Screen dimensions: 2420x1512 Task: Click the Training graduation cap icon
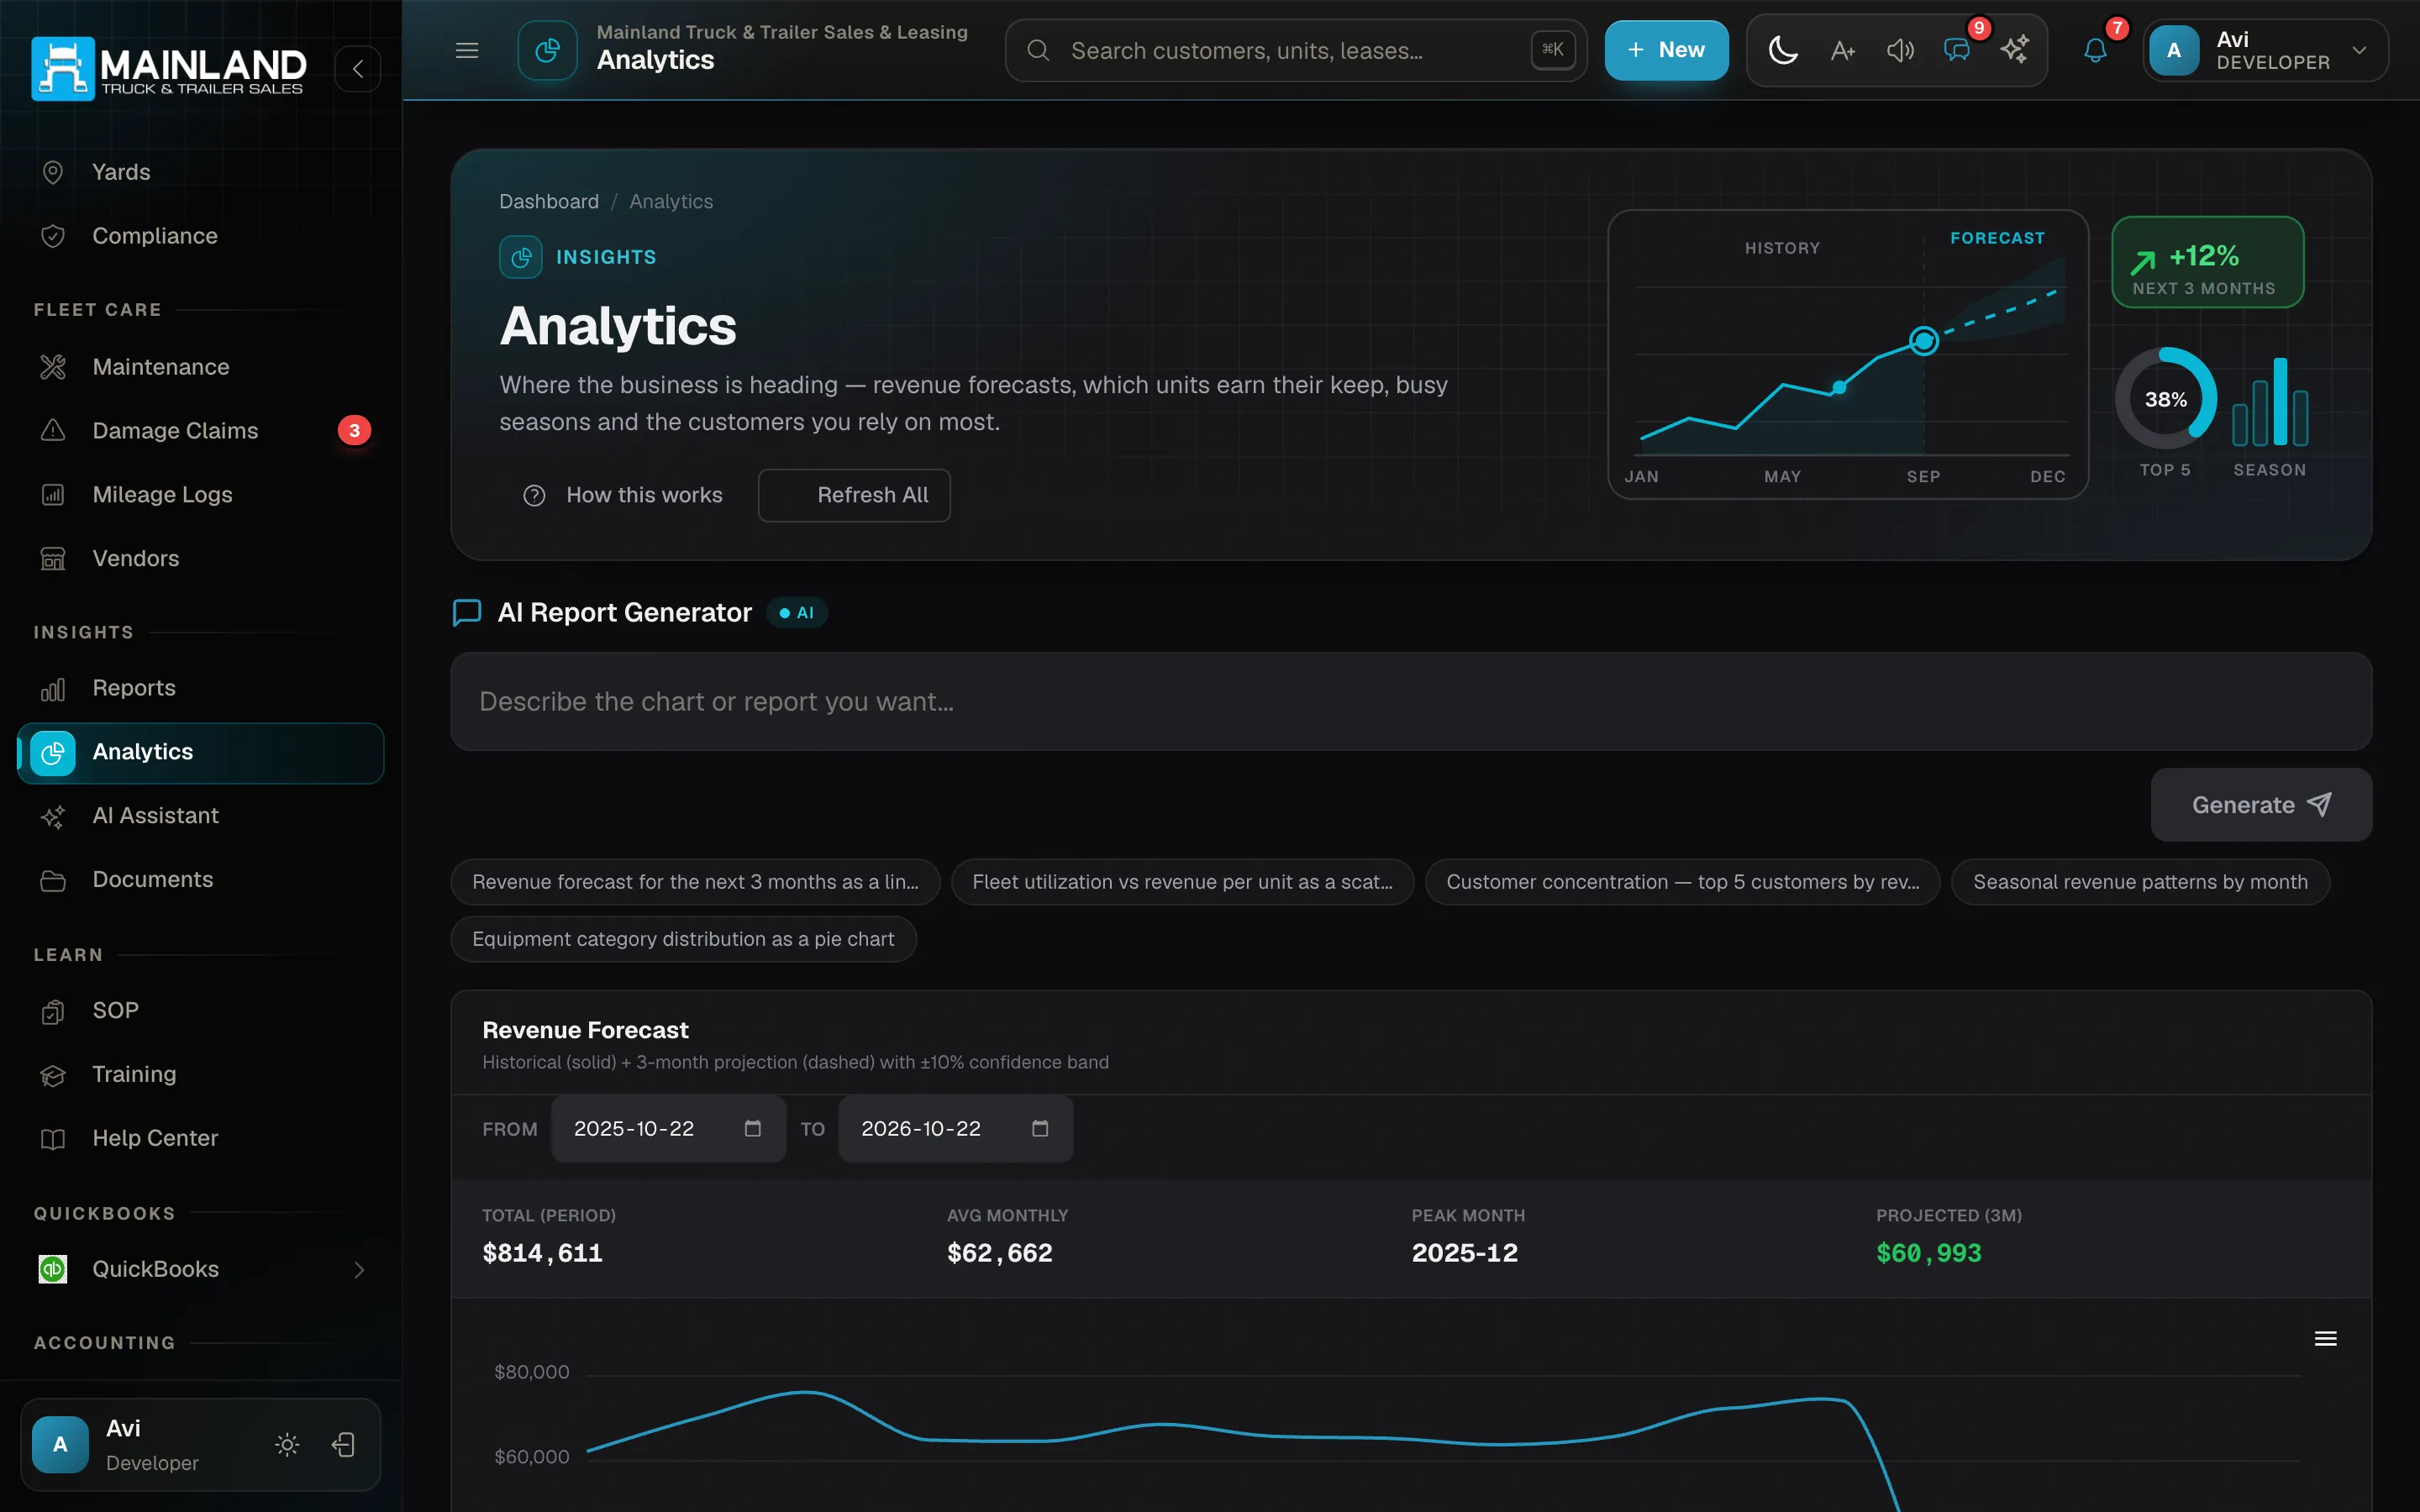(53, 1076)
